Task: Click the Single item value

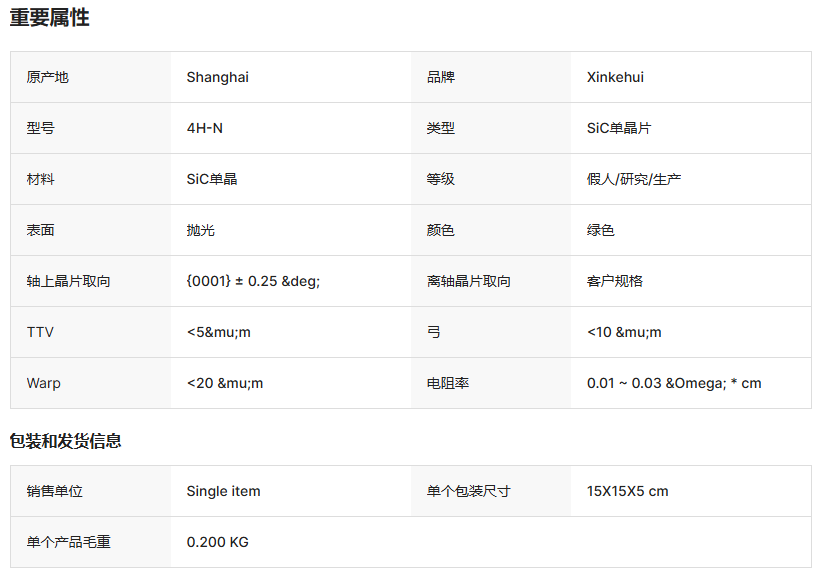Action: (x=223, y=491)
